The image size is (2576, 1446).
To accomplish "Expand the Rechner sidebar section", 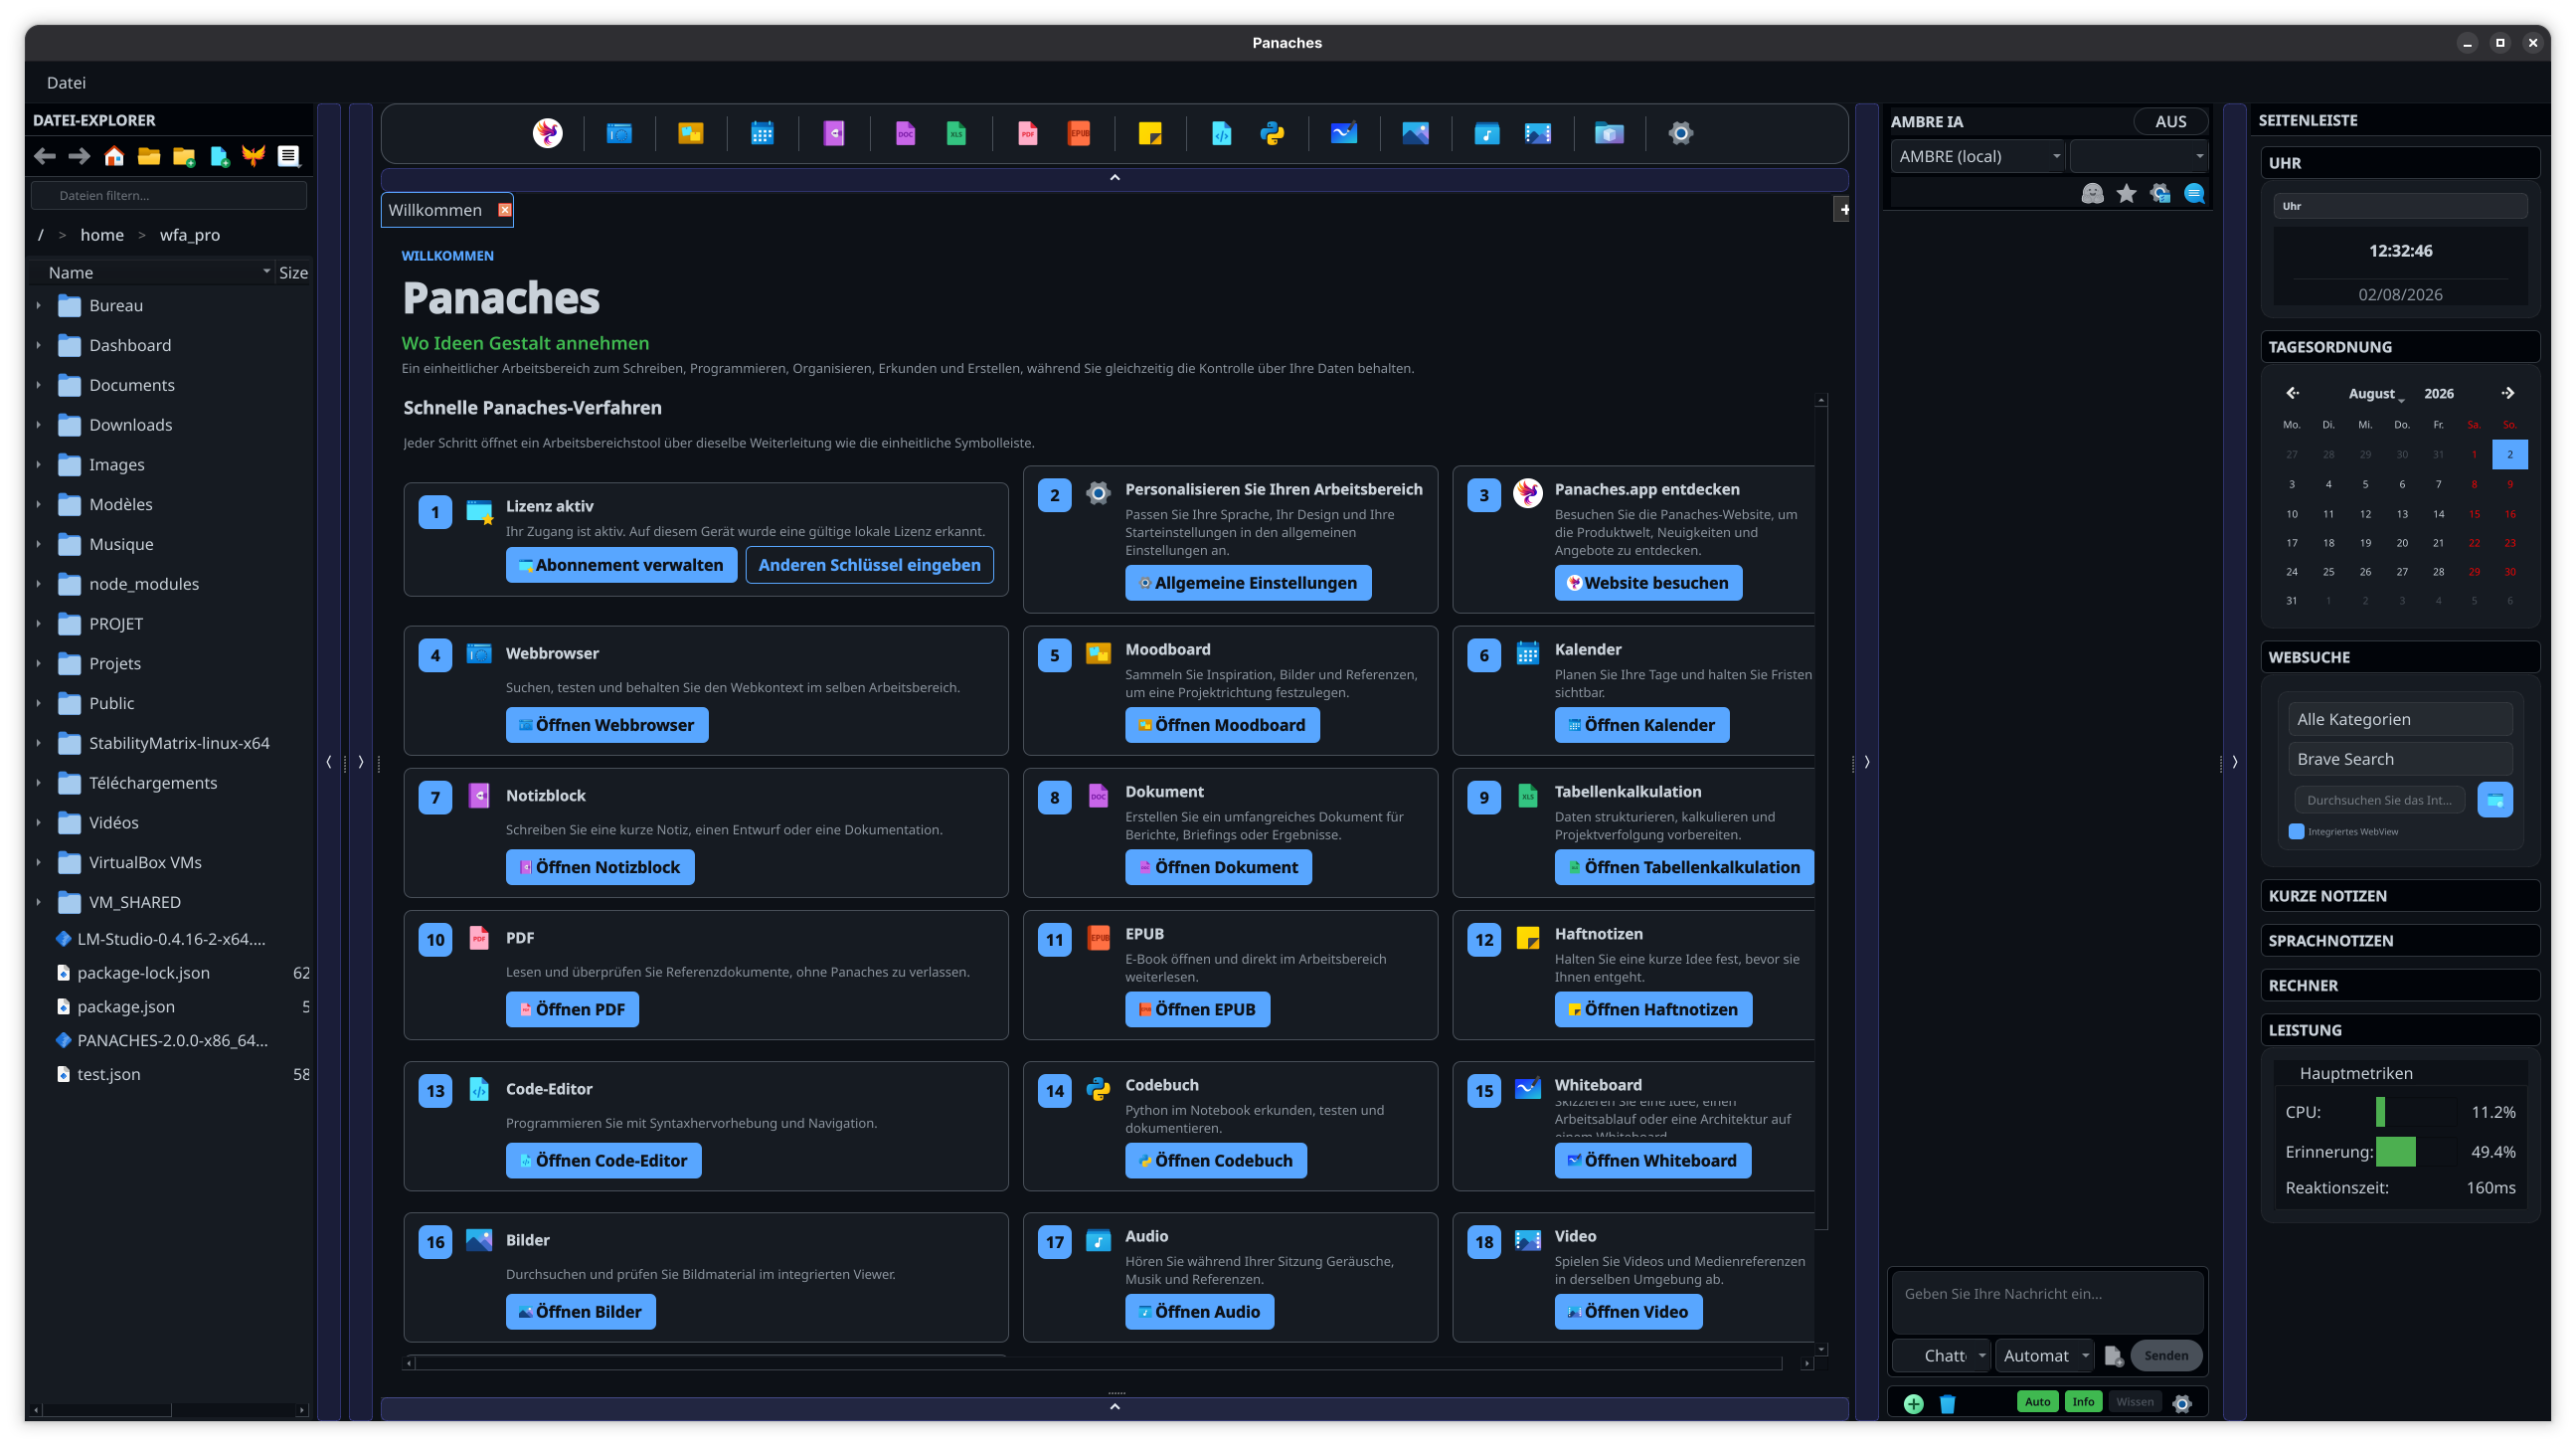I will (x=2400, y=986).
